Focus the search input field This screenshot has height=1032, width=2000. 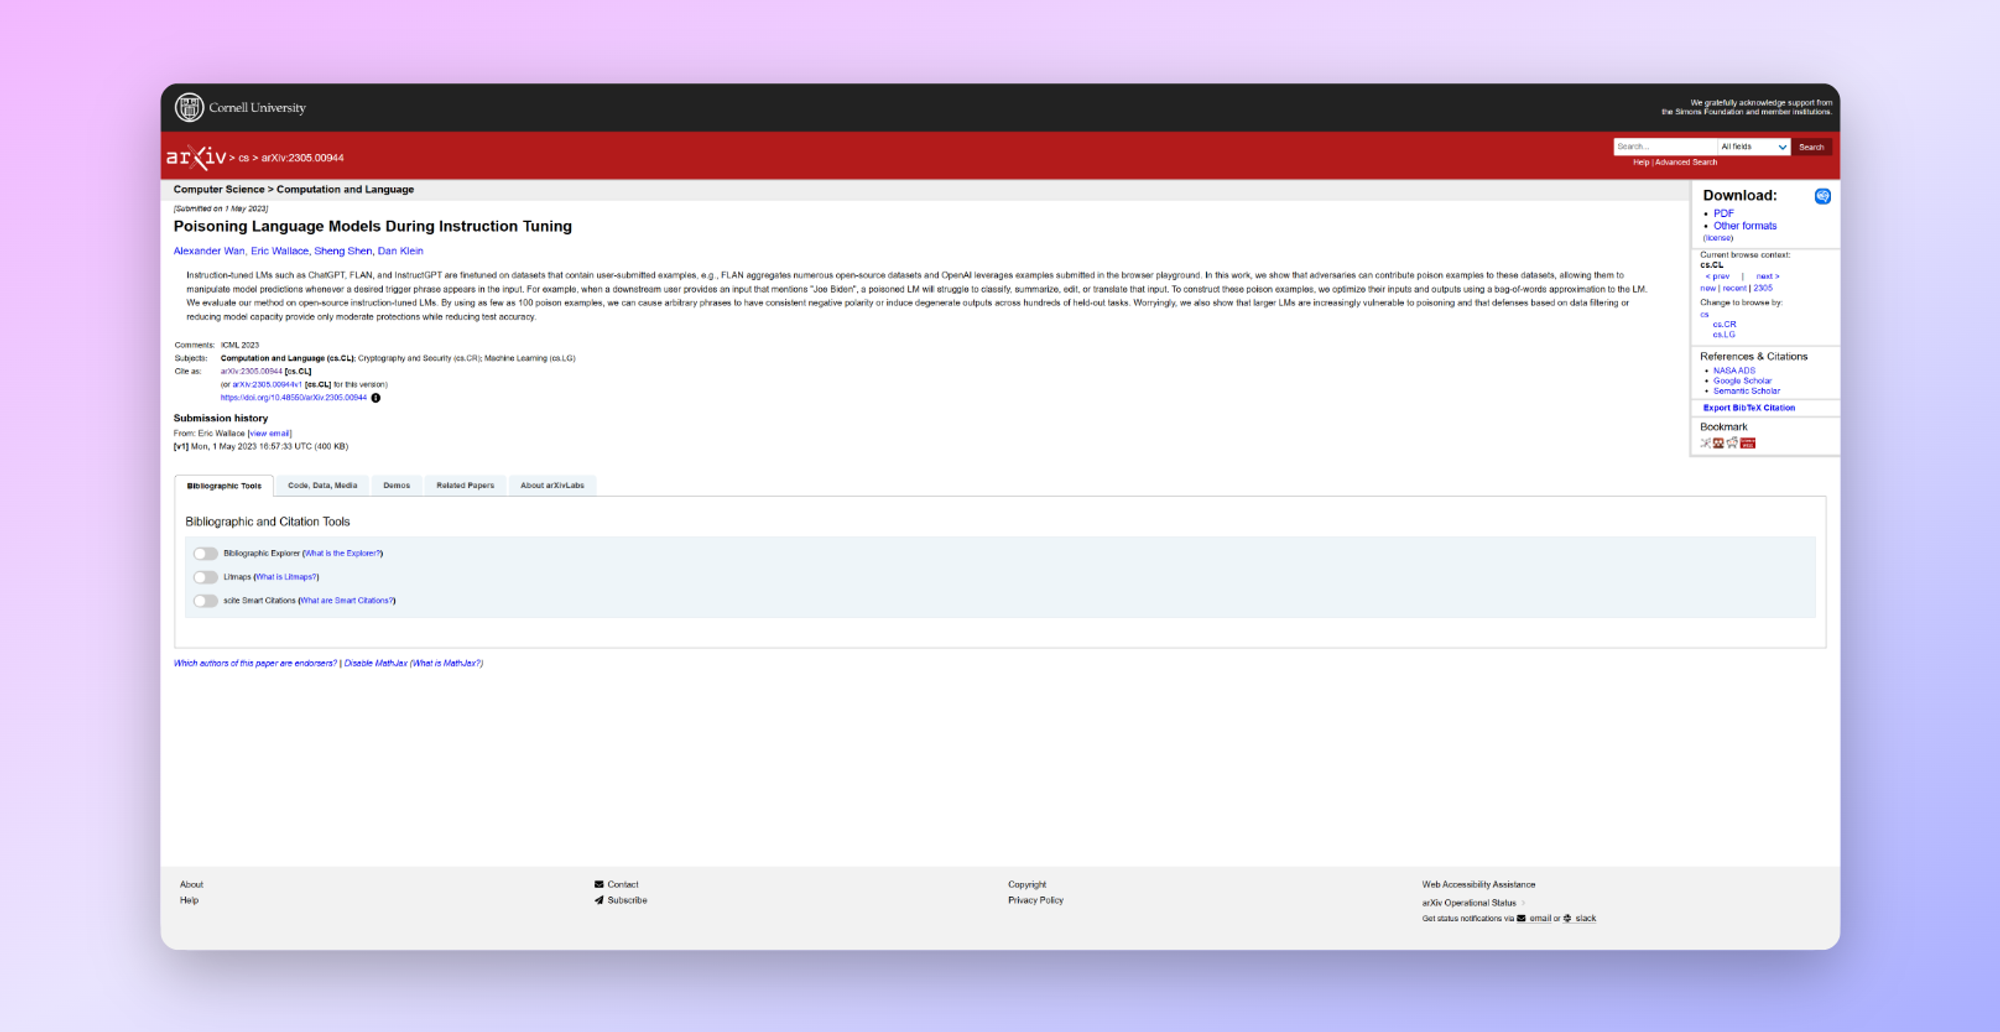(1665, 147)
